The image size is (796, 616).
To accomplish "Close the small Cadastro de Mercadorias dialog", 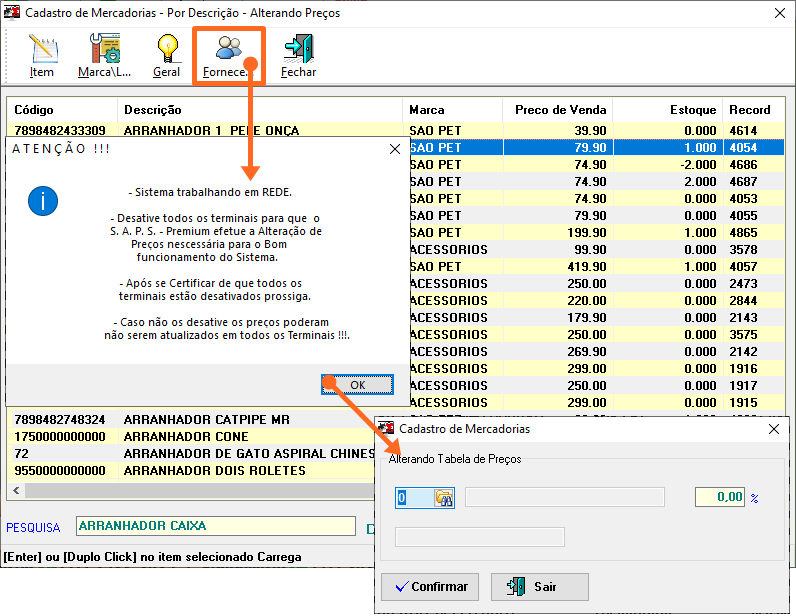I will coord(774,429).
